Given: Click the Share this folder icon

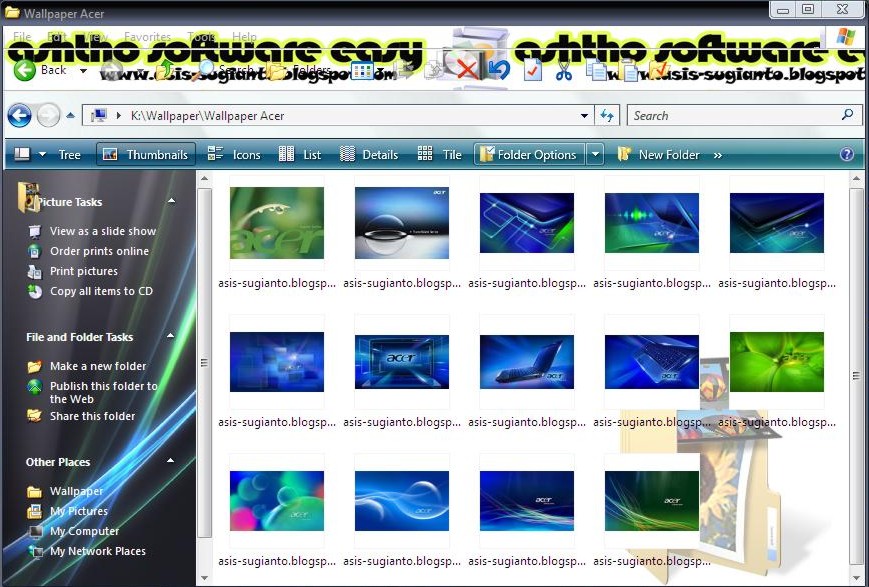Looking at the screenshot, I should pos(34,416).
